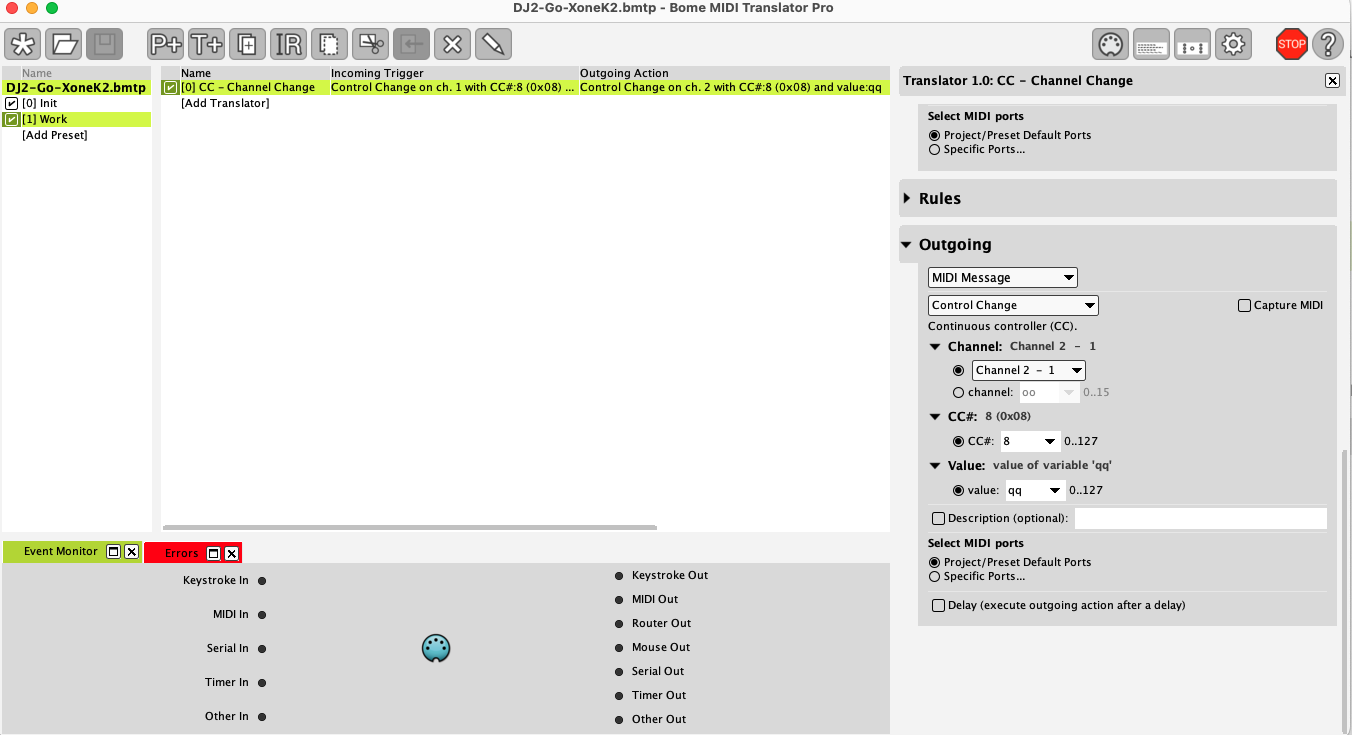
Task: Collapse the CC# subsection triangle
Action: [x=935, y=417]
